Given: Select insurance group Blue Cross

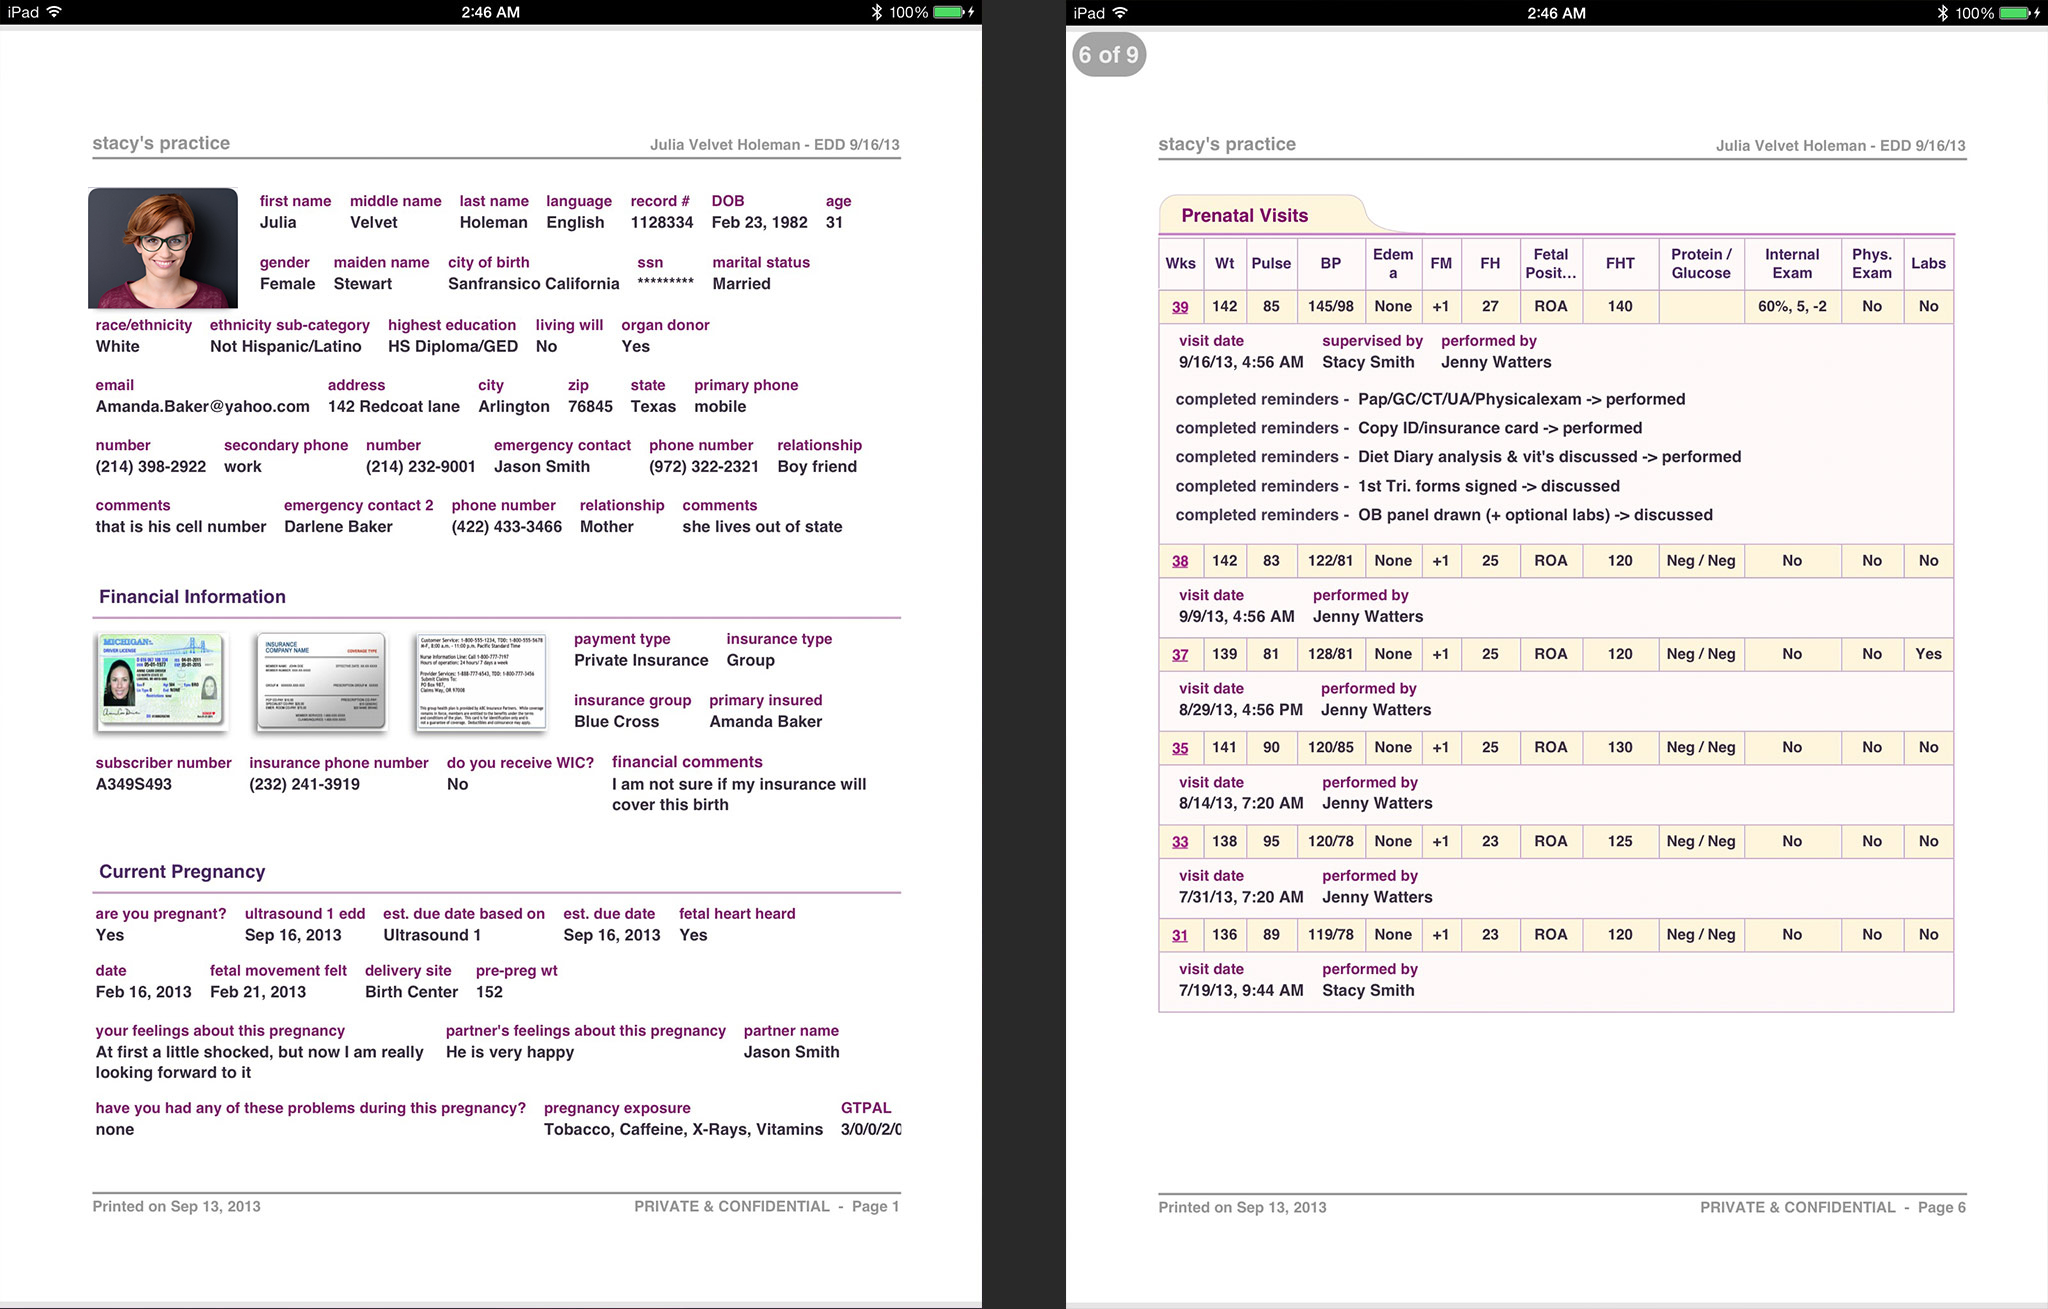Looking at the screenshot, I should pyautogui.click(x=617, y=722).
